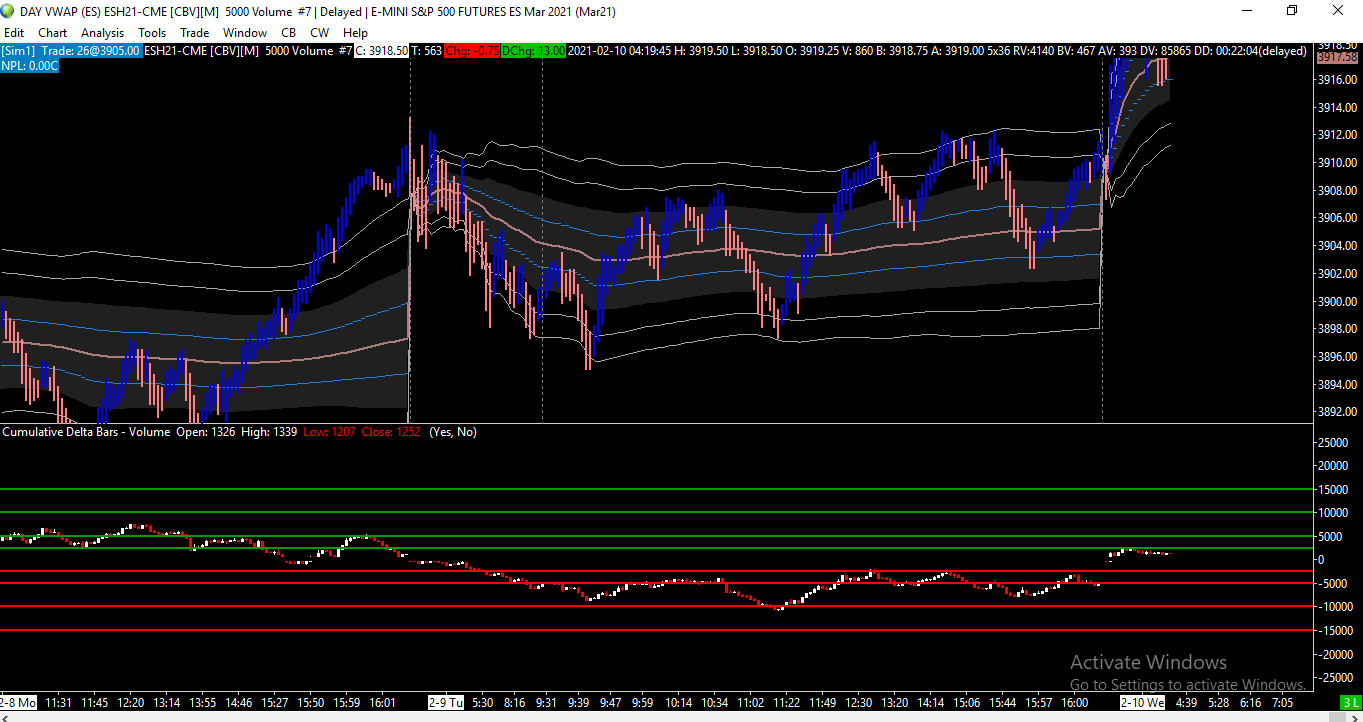The image size is (1363, 722).
Task: Click the green 3 L indicator box
Action: tap(1351, 703)
